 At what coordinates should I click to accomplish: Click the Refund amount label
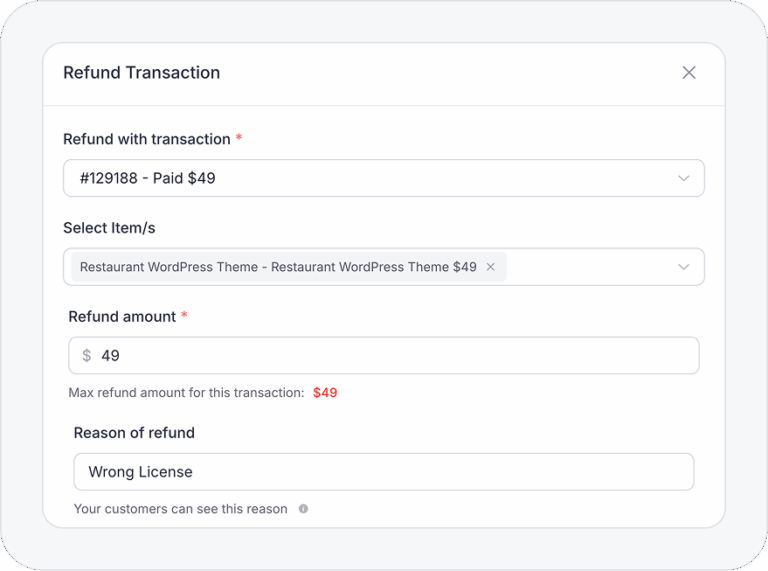pyautogui.click(x=122, y=317)
